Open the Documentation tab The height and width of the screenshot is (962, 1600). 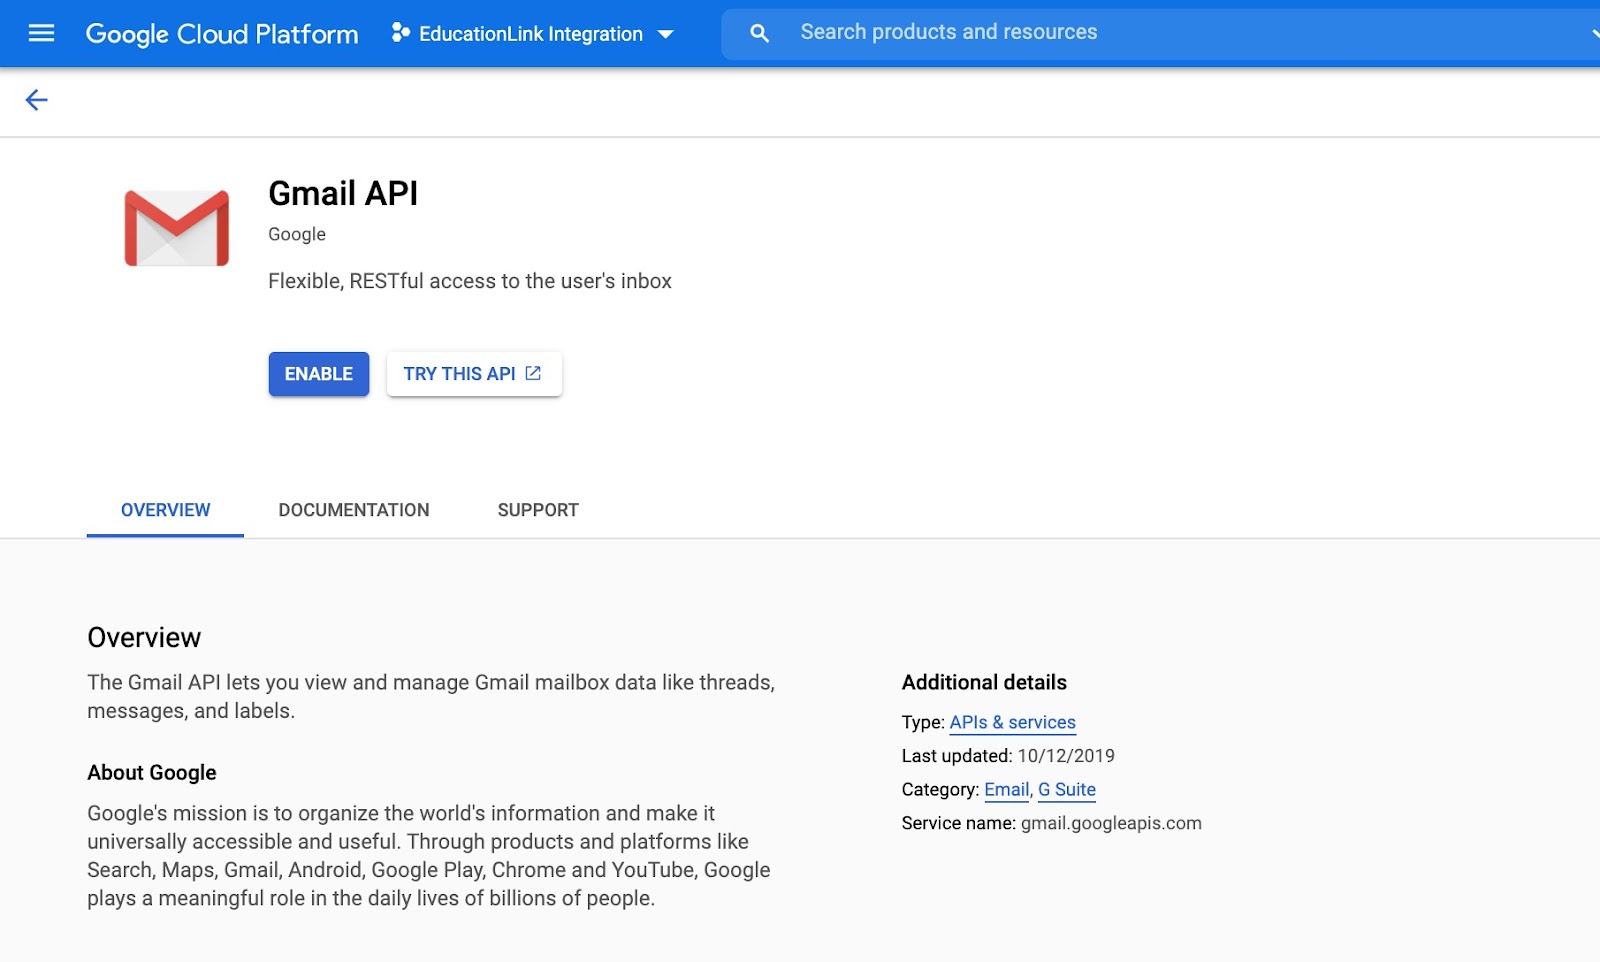click(x=353, y=510)
